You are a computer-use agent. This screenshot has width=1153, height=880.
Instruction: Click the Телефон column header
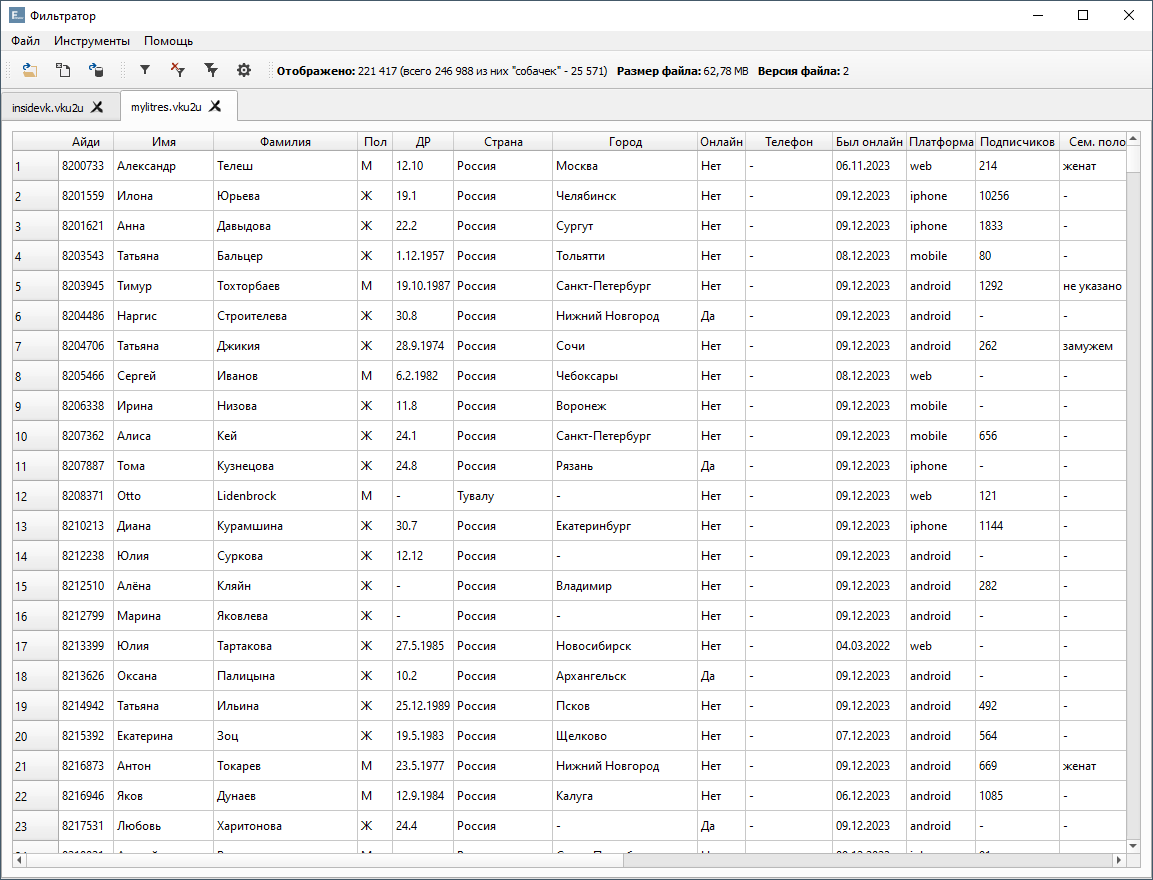[789, 142]
